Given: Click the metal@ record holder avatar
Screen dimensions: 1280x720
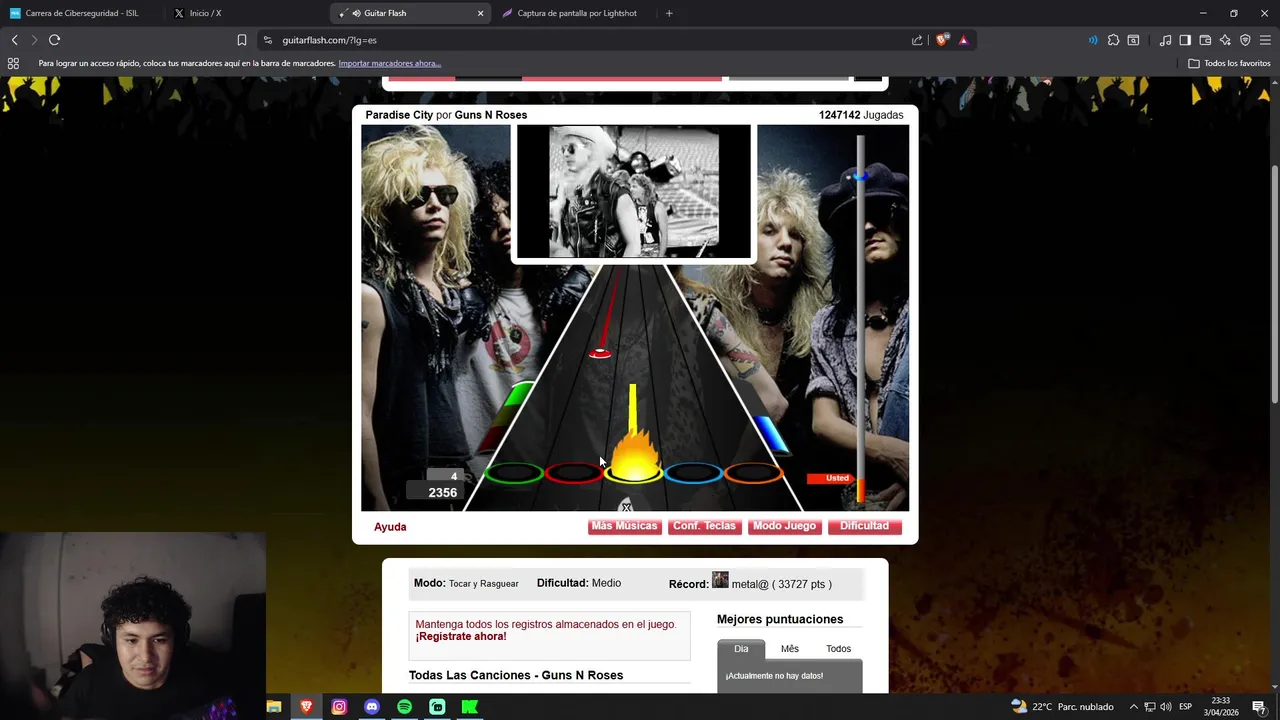Looking at the screenshot, I should pyautogui.click(x=720, y=580).
